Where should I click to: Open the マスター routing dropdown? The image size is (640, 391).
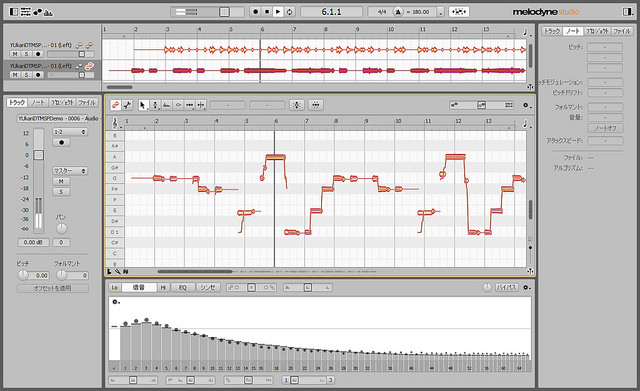click(70, 171)
